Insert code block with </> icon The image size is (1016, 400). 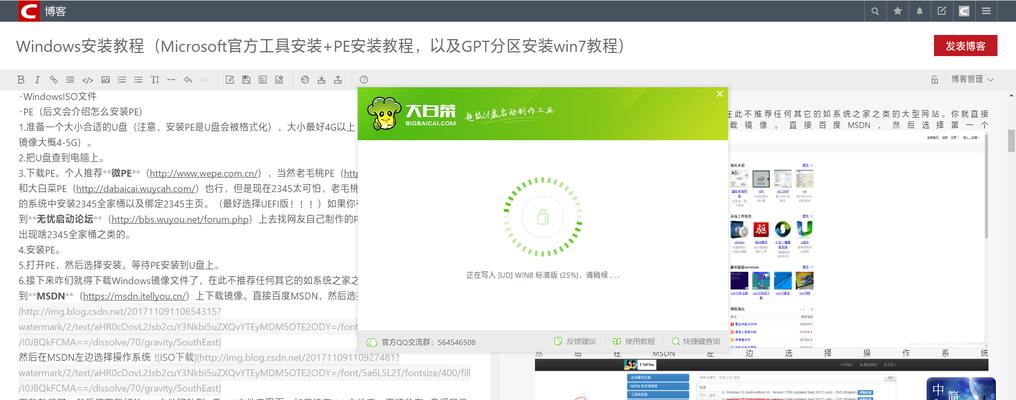point(87,80)
